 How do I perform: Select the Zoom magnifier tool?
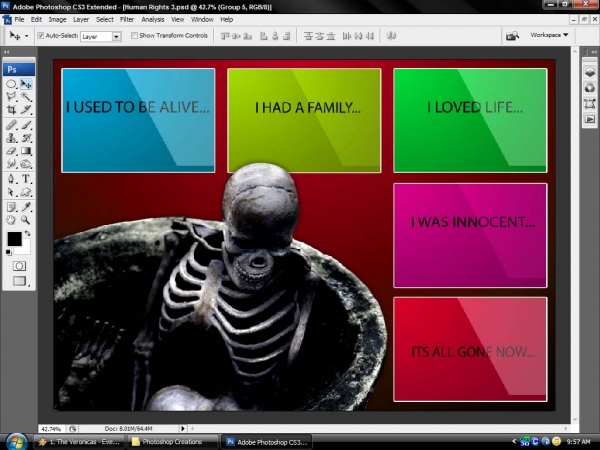[x=26, y=220]
